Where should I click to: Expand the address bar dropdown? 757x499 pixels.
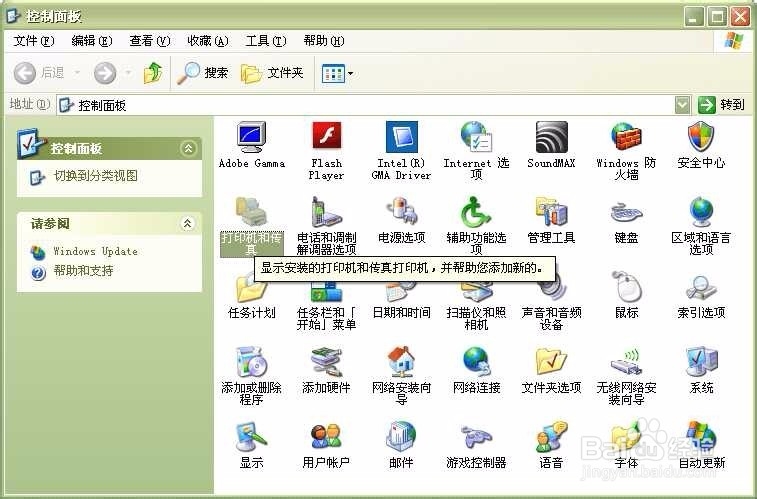(x=682, y=105)
